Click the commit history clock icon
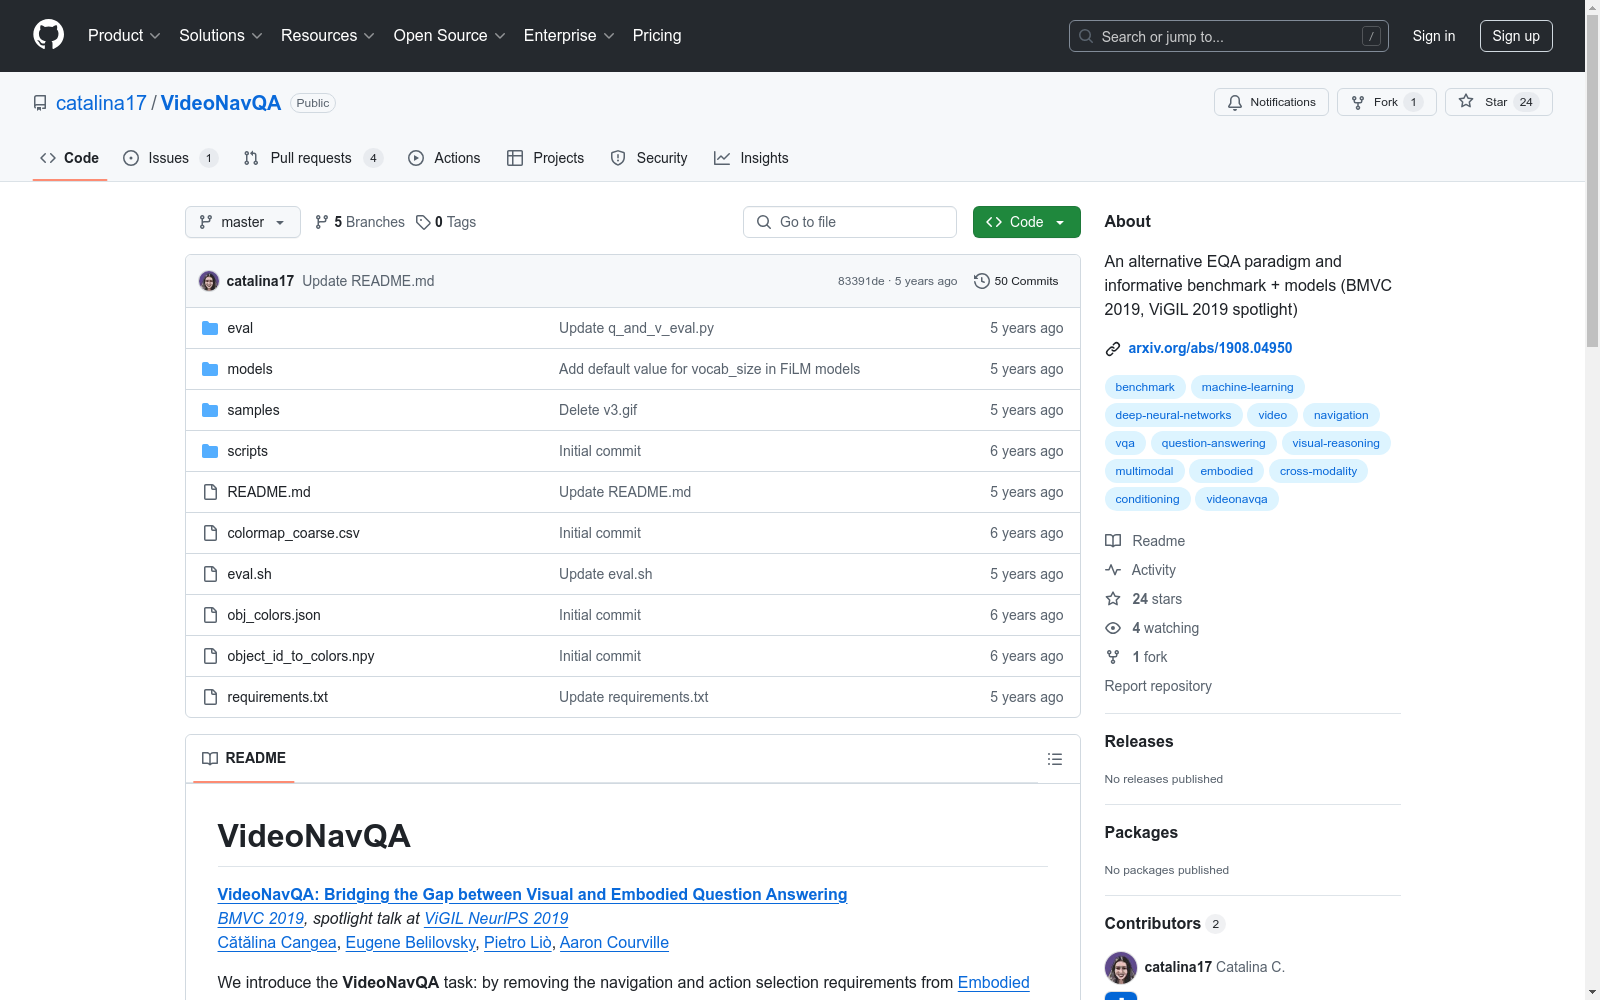The width and height of the screenshot is (1600, 1000). coord(982,281)
